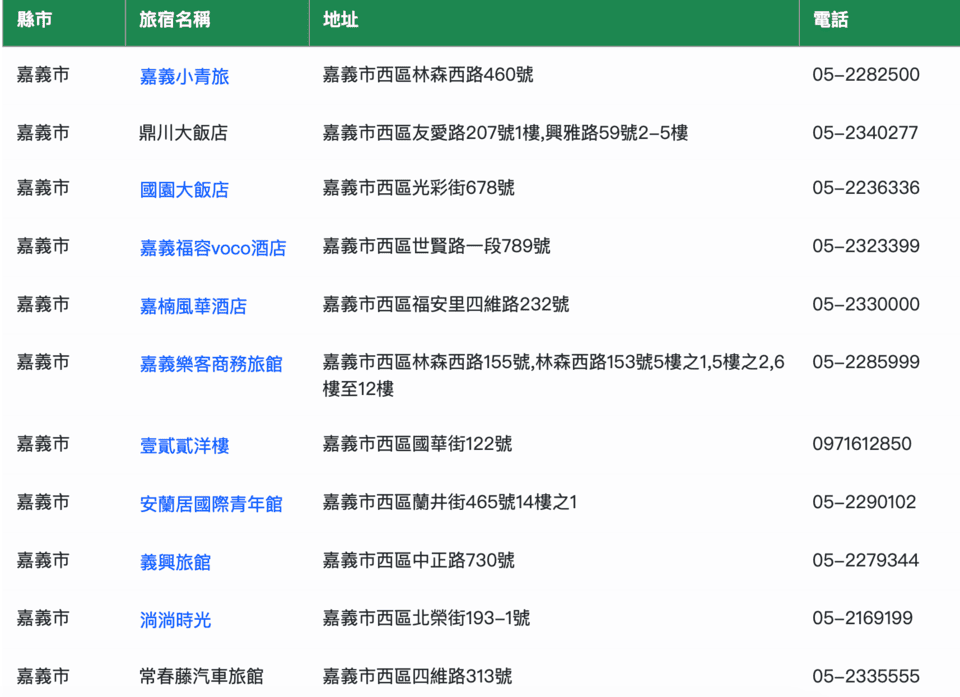Select phone number 05-2236336

[x=866, y=187]
